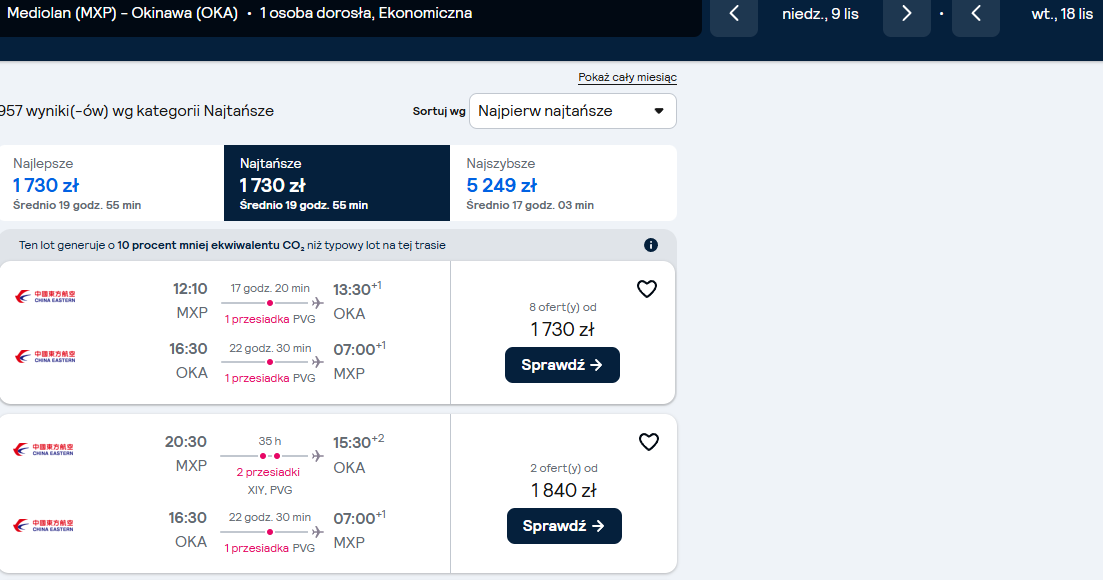Open Pokaż cały miesiąc link
1103x580 pixels.
[627, 77]
